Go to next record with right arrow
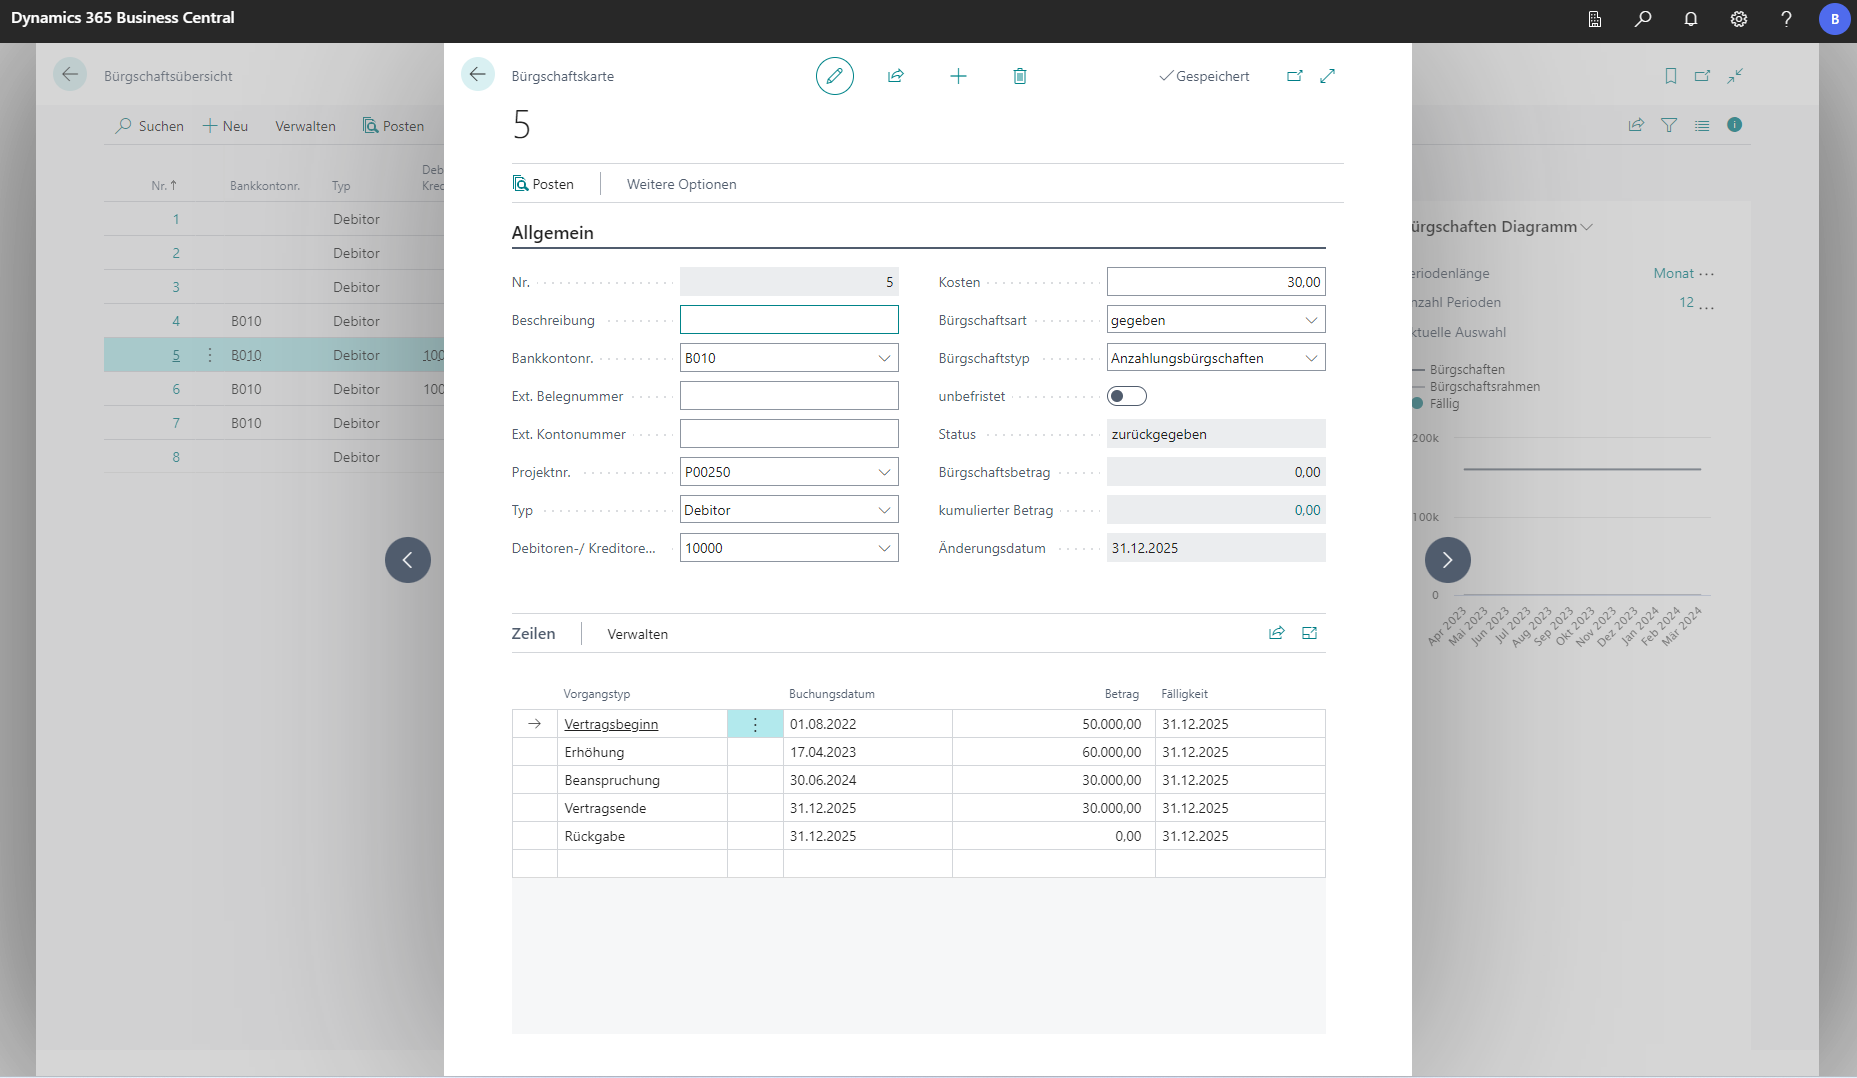Image resolution: width=1857 pixels, height=1078 pixels. [x=1447, y=560]
